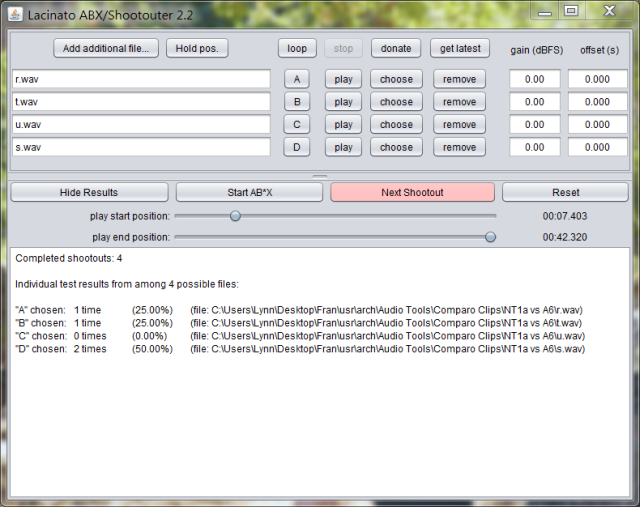Edit offset field for s.wav row
Viewport: 640px width, 507px height.
click(598, 147)
